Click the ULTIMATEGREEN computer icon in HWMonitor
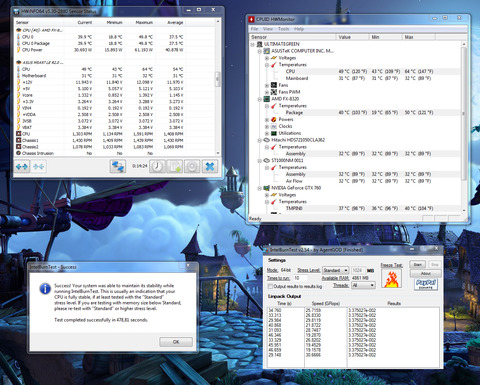This screenshot has height=385, width=480. point(260,44)
